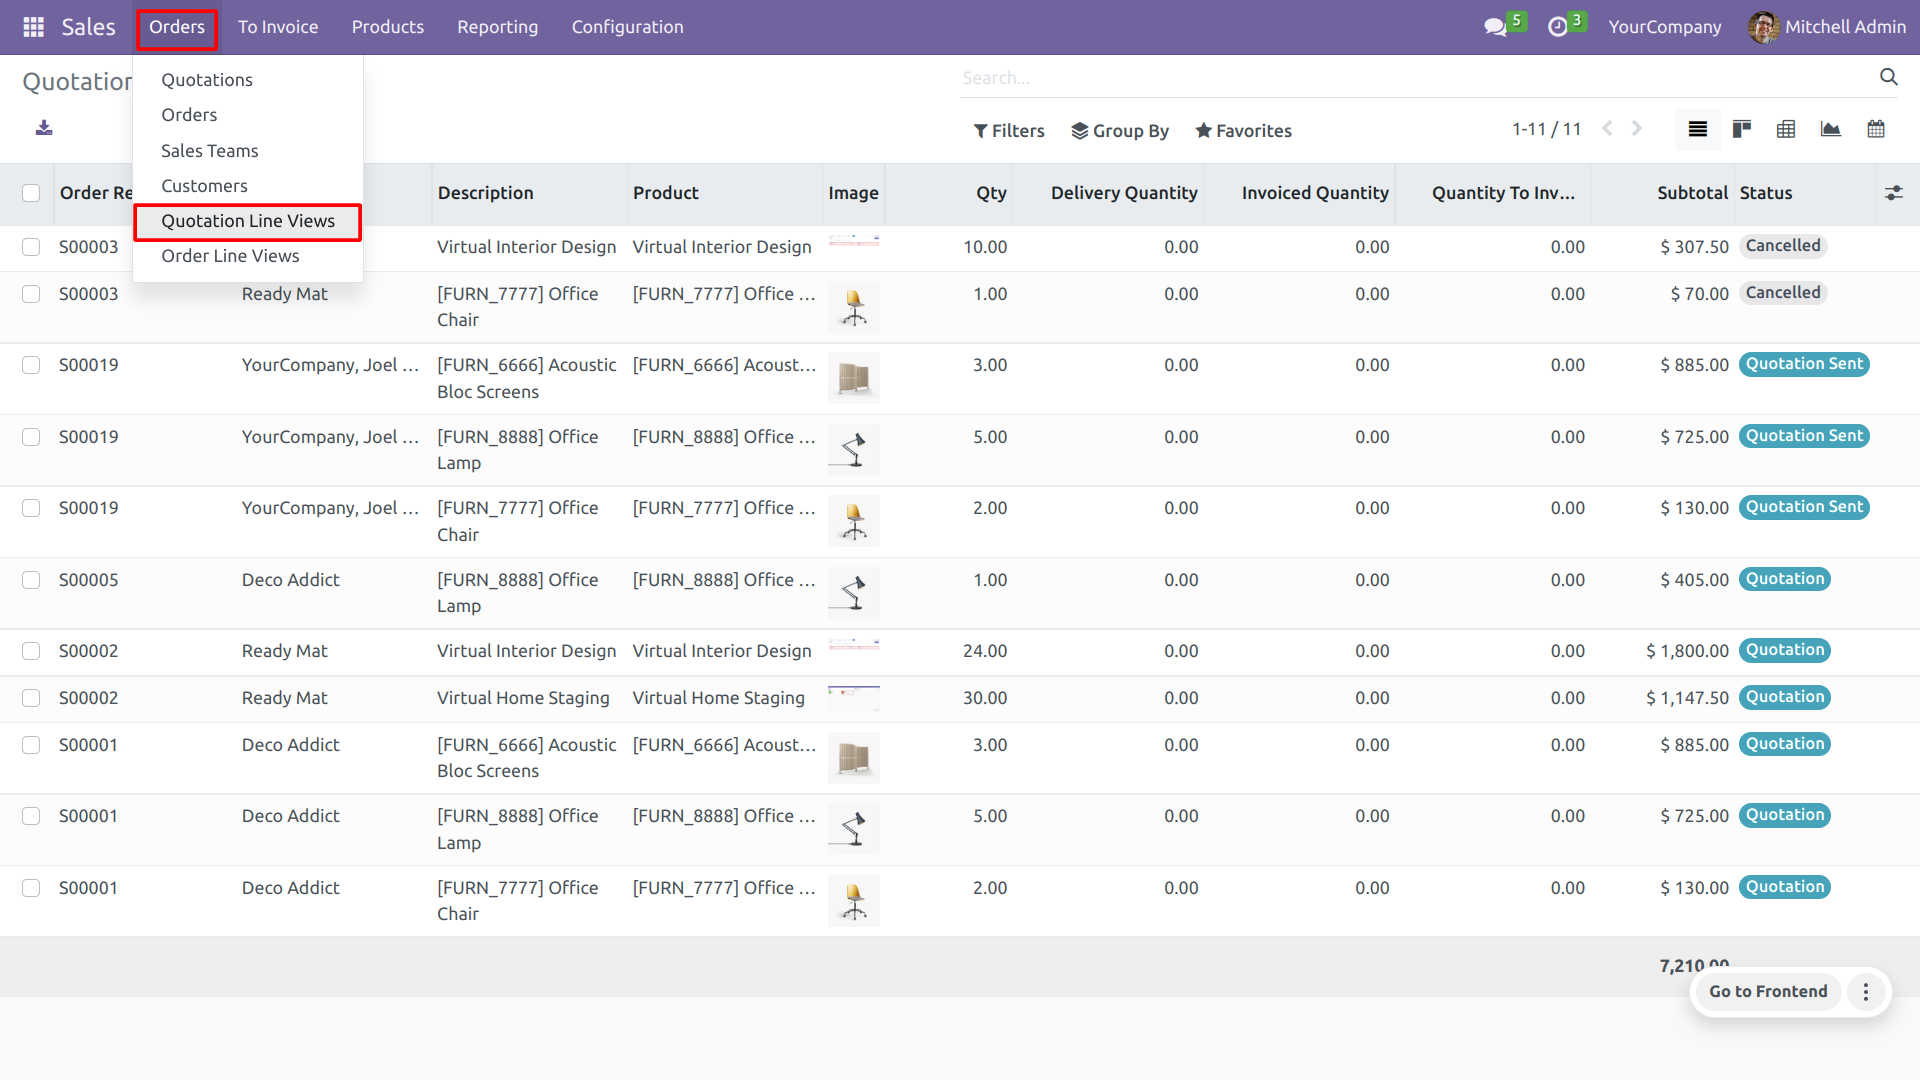Click the Go to Frontend button

click(1767, 991)
